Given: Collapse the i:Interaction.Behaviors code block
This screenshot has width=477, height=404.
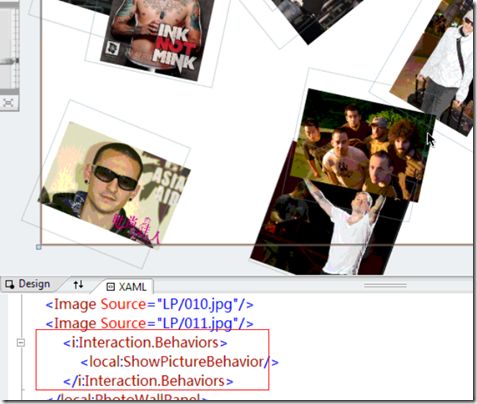Looking at the screenshot, I should 21,342.
